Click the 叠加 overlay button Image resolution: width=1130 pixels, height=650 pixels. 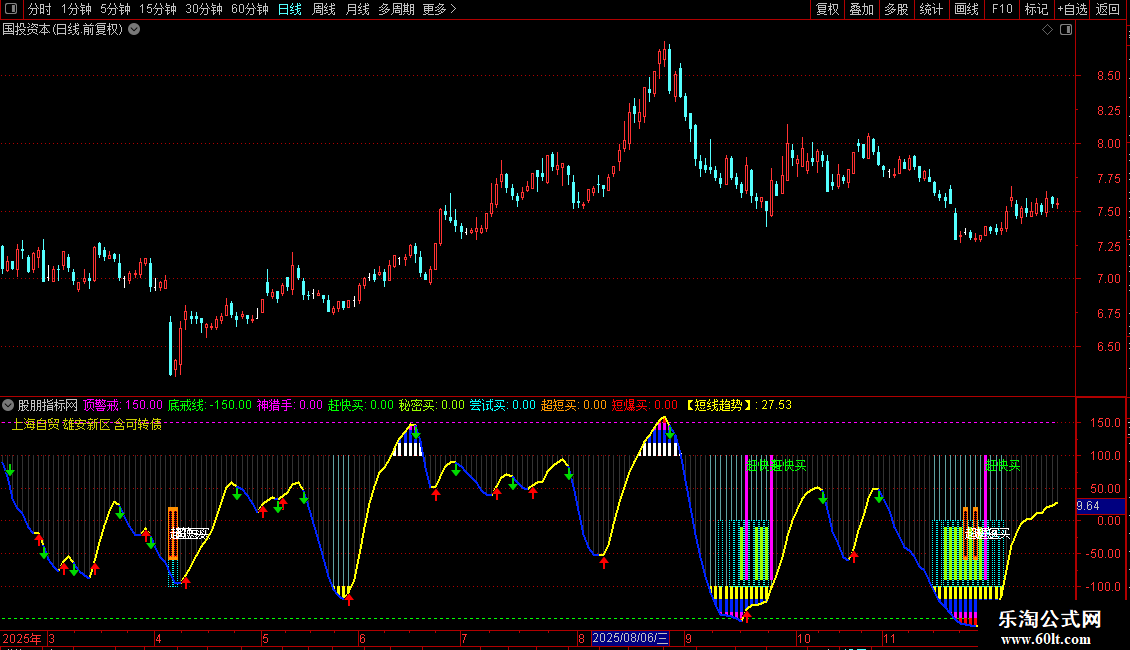pyautogui.click(x=861, y=10)
